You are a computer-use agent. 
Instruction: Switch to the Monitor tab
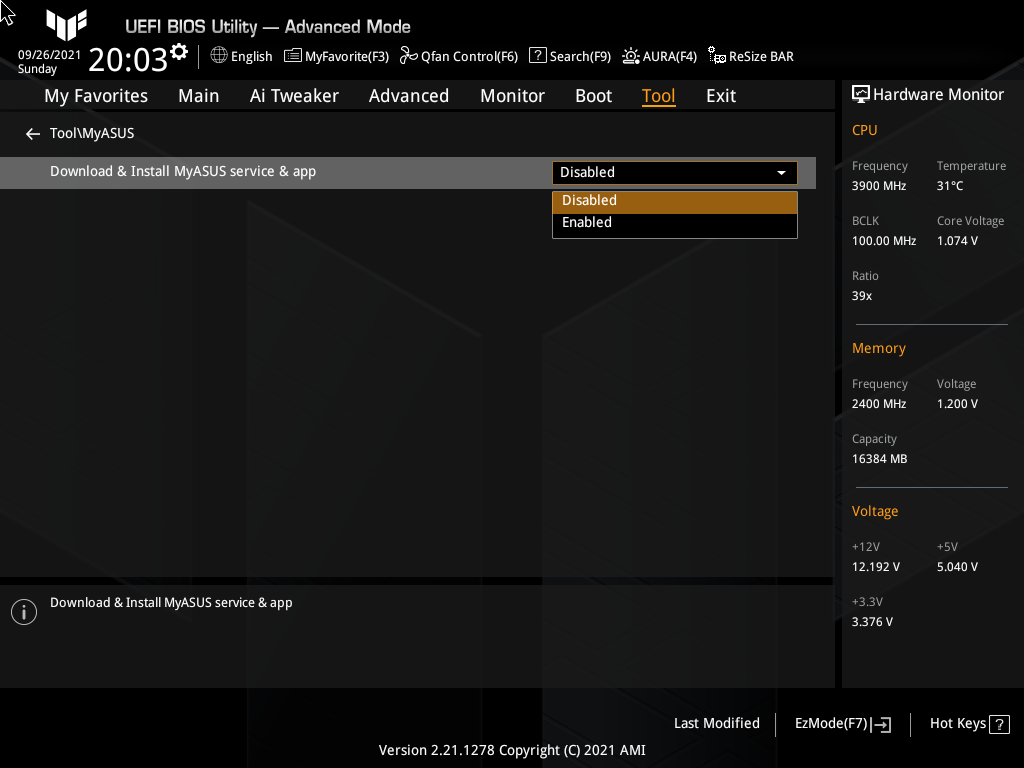point(512,95)
